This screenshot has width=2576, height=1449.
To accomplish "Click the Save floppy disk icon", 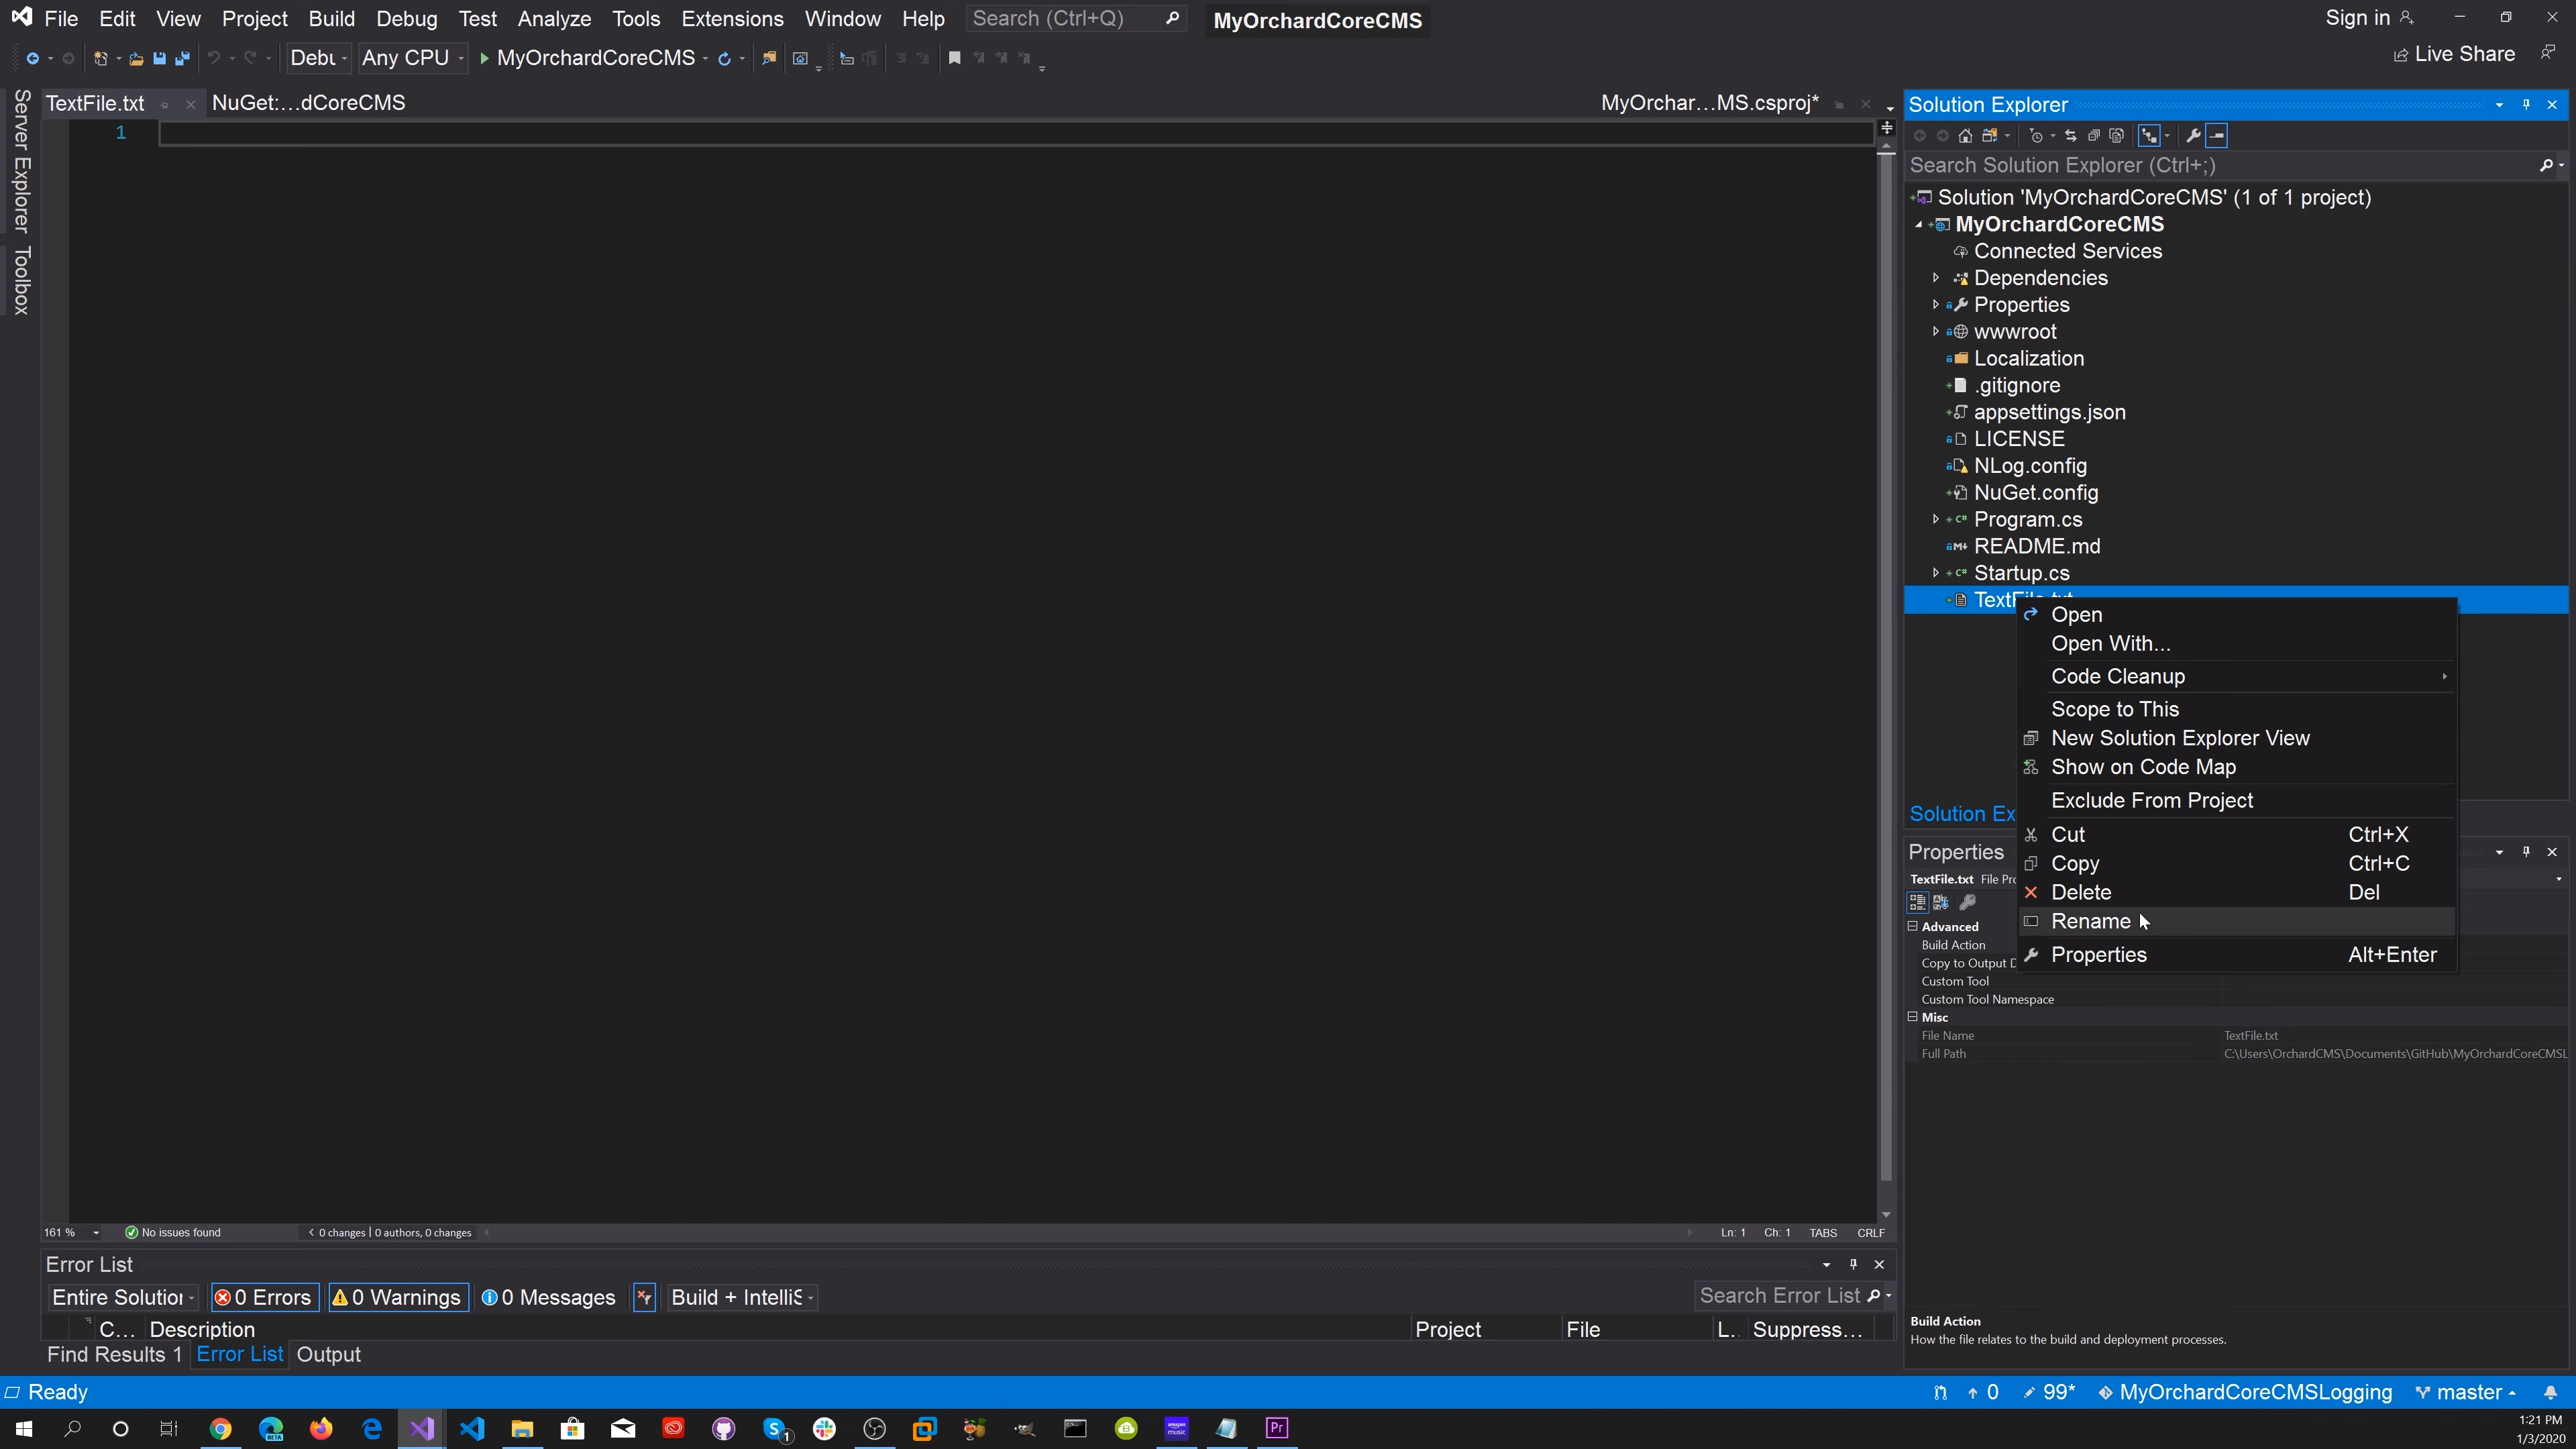I will (x=159, y=58).
